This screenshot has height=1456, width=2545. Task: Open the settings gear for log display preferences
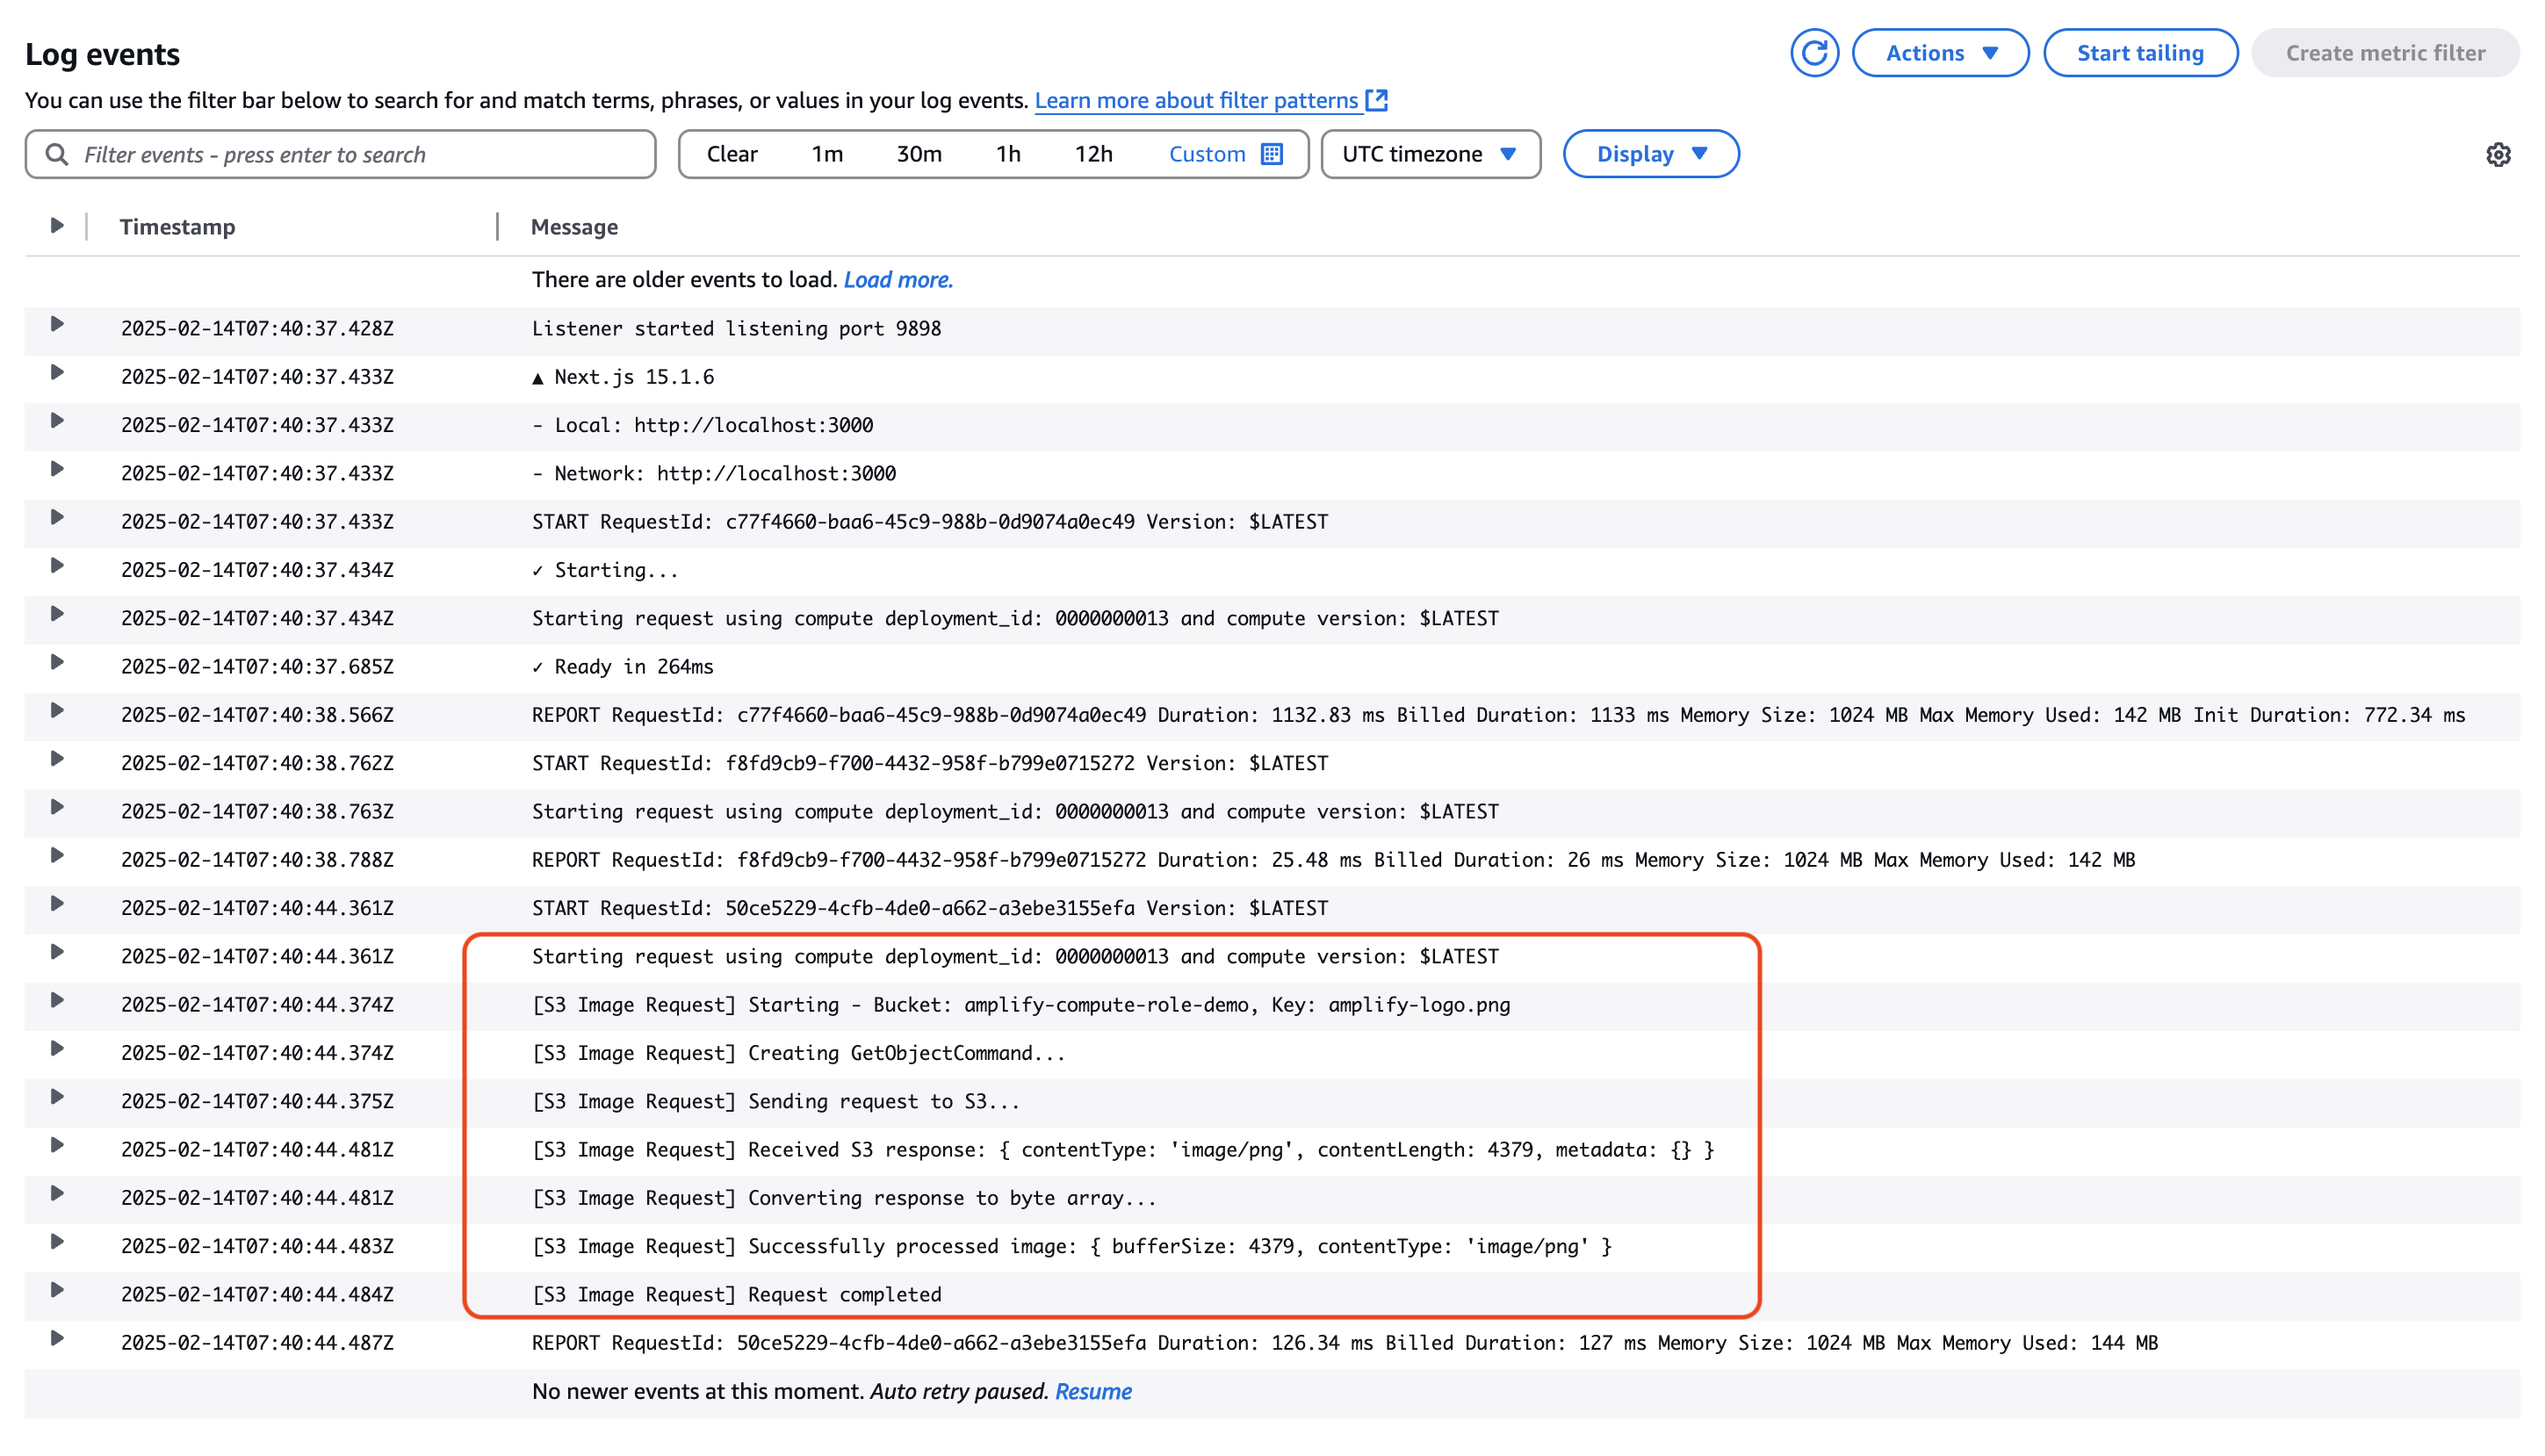[x=2498, y=154]
